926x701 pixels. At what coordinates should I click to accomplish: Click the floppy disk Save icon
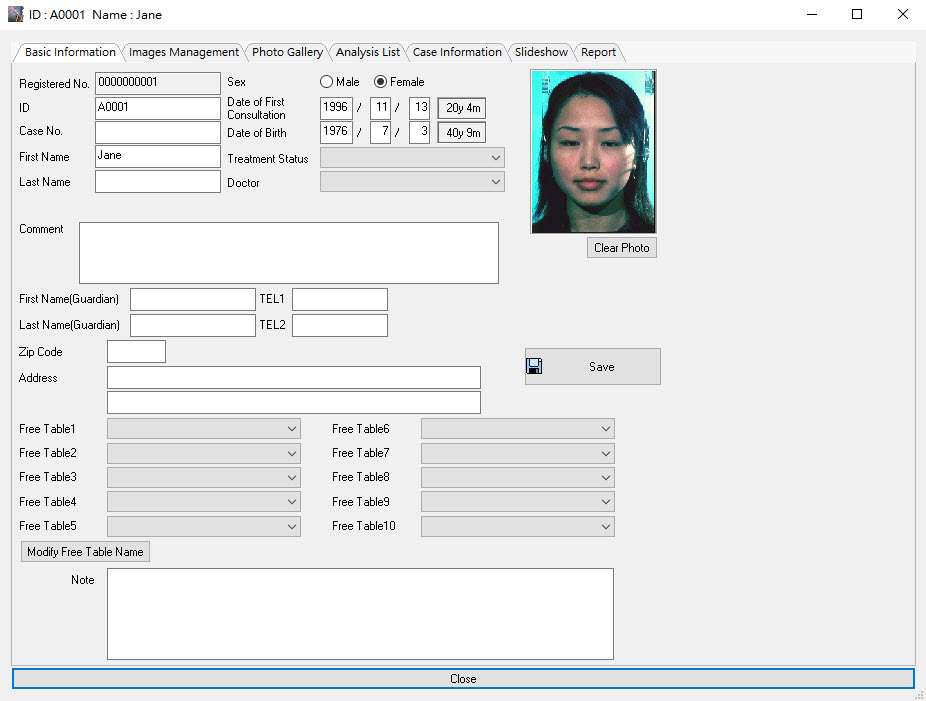click(534, 366)
